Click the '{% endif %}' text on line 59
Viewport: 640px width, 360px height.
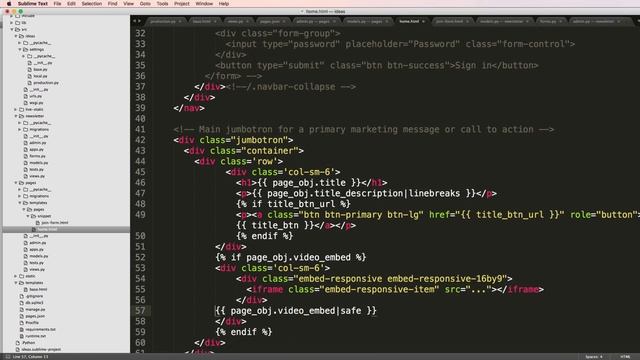point(244,332)
